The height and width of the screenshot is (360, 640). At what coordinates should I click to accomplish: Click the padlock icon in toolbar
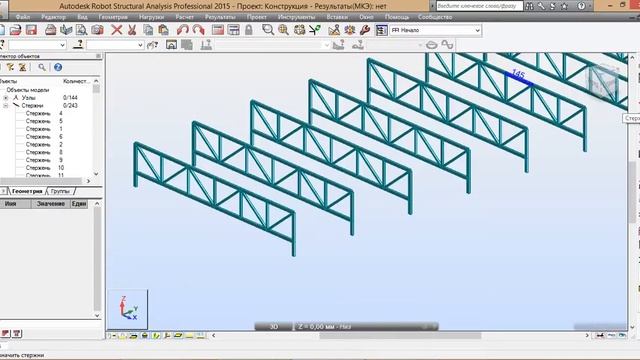(x=249, y=30)
